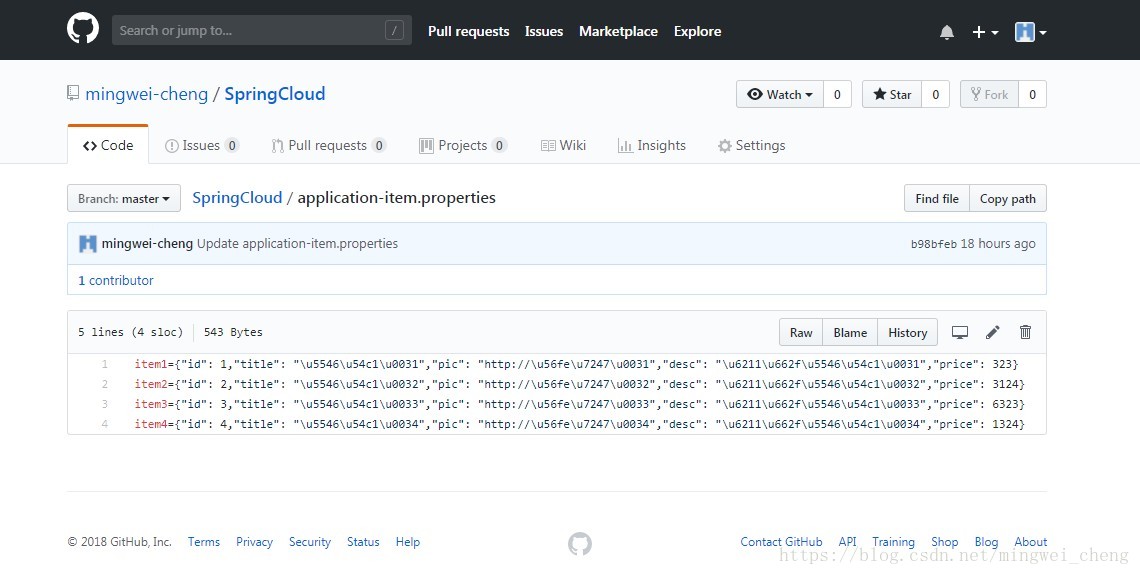Open the Blog footer link
Screen dimensions: 1140x575
point(986,542)
